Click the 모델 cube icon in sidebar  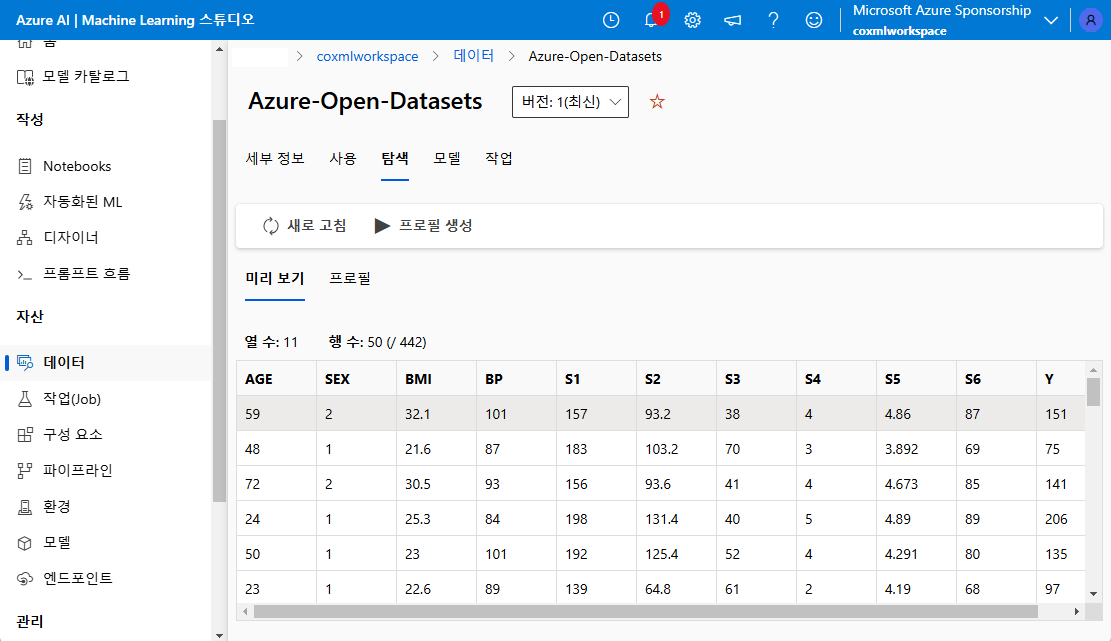point(25,543)
